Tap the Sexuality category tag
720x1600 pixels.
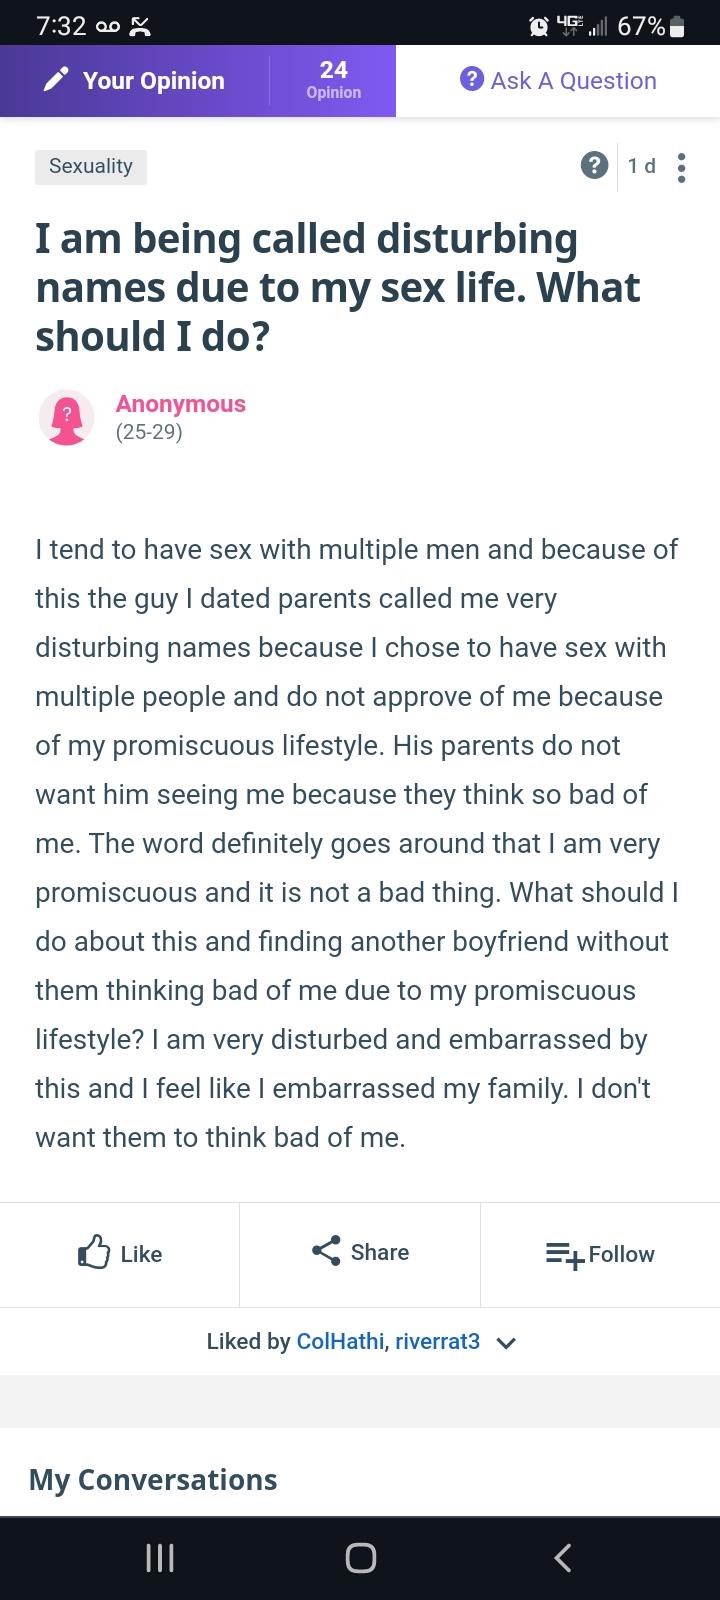click(x=91, y=166)
